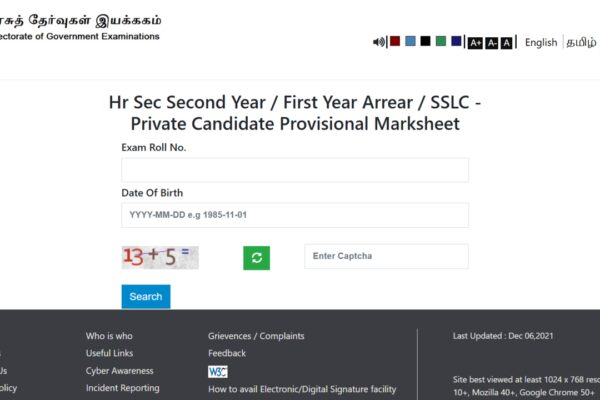
Task: Select the green theme swatch
Action: [441, 41]
